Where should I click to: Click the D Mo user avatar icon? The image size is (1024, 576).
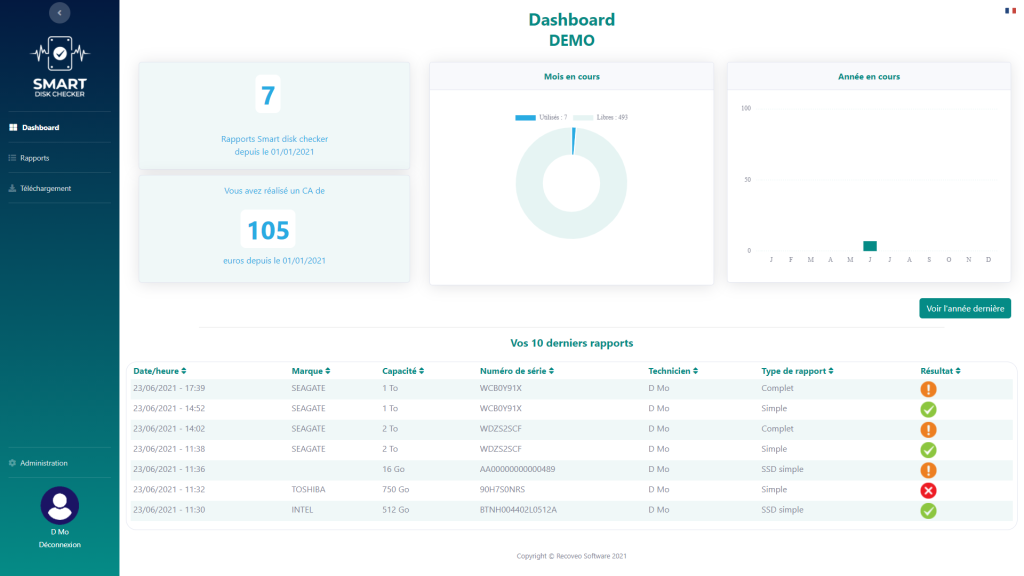[59, 505]
